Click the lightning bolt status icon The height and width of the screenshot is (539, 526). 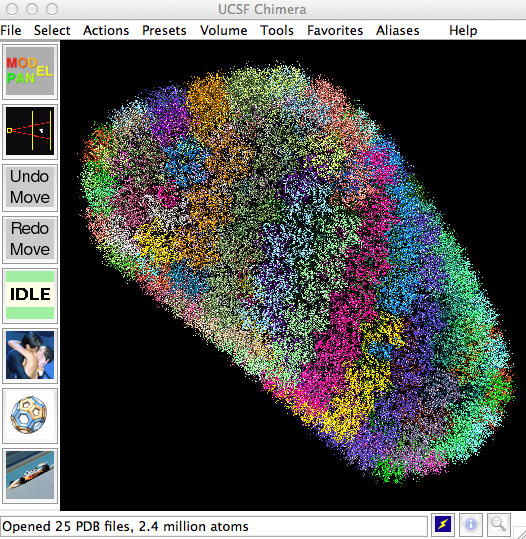[443, 525]
